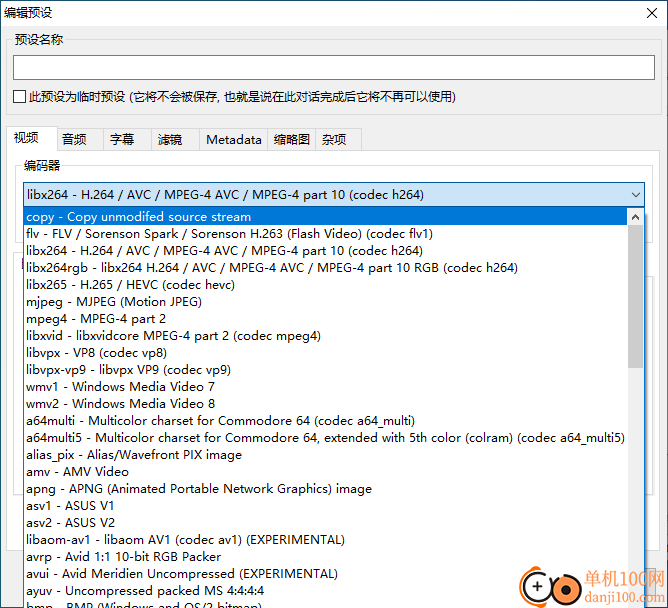Image resolution: width=668 pixels, height=608 pixels.
Task: Select libx265 H.265 / HEVC encoder
Action: tap(325, 285)
